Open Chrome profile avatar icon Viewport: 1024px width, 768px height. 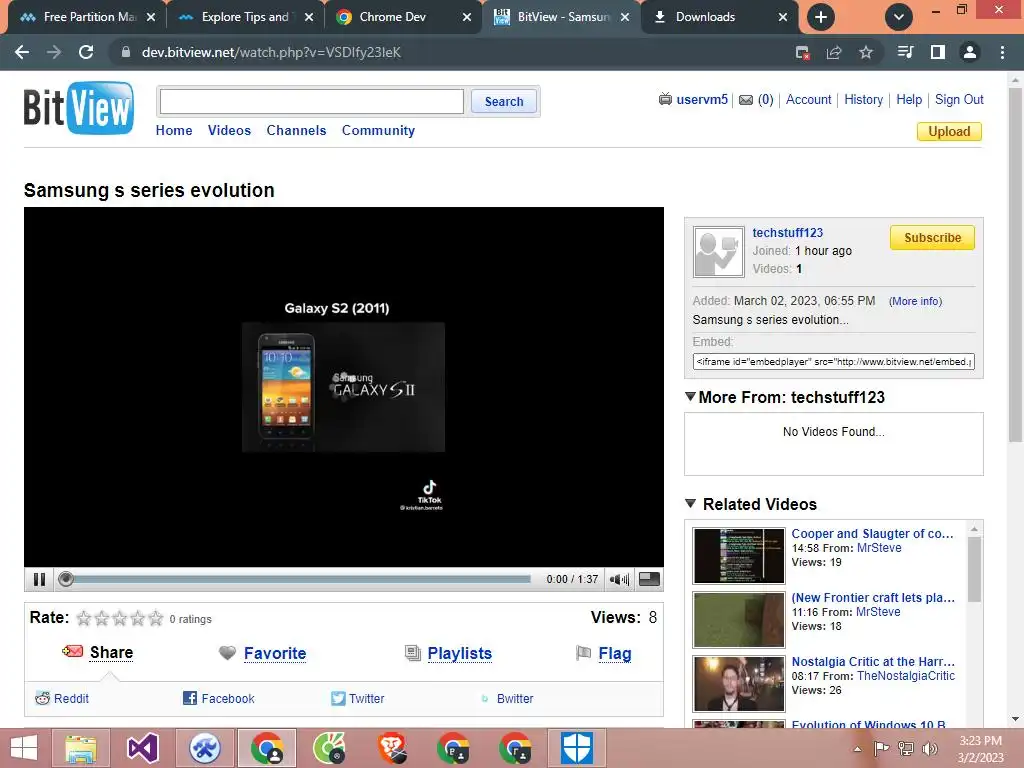[969, 52]
